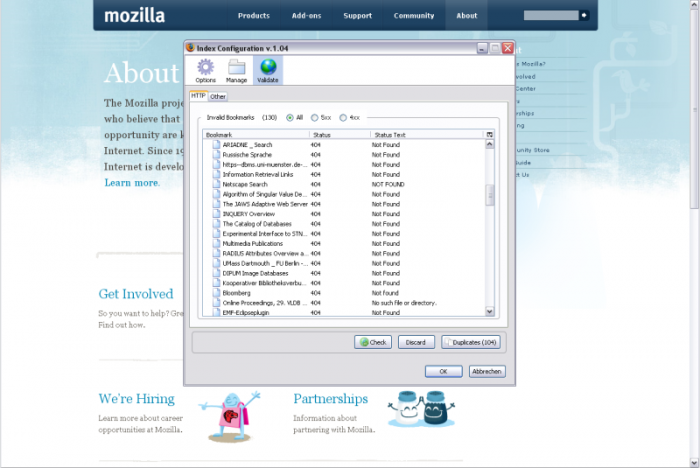Open Add-ons menu on Mozilla page
This screenshot has height=468, width=700.
[x=306, y=16]
